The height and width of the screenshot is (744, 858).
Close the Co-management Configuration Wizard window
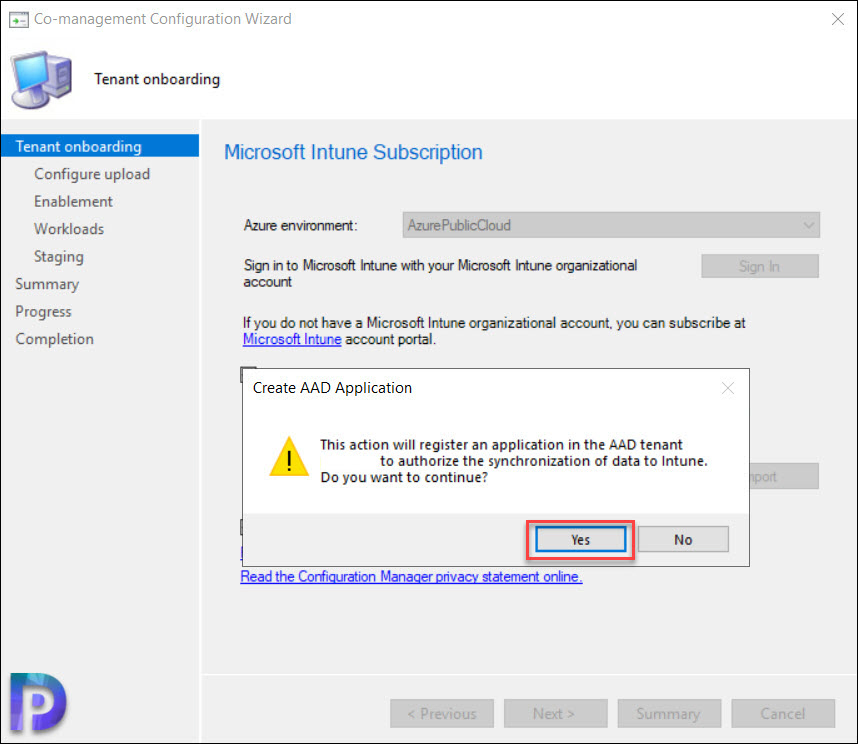pos(838,19)
